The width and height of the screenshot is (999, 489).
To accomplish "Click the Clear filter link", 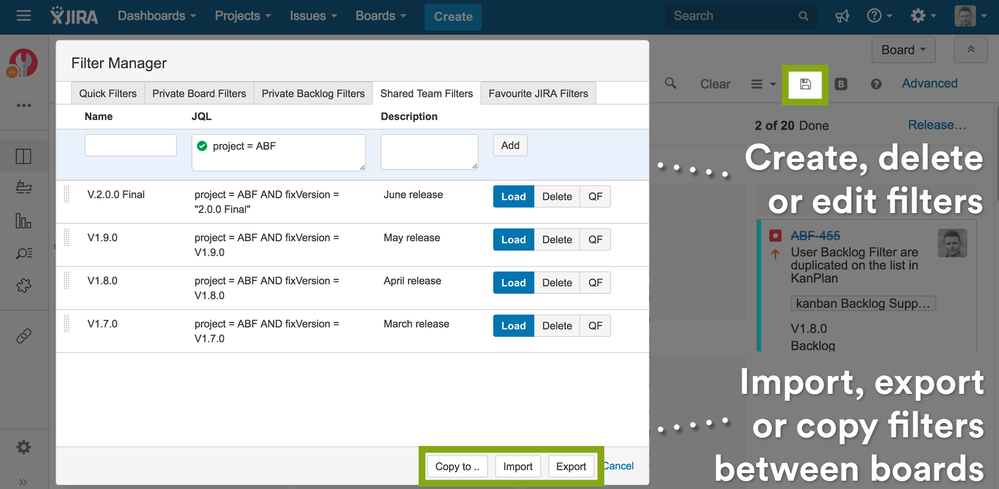I will [715, 84].
